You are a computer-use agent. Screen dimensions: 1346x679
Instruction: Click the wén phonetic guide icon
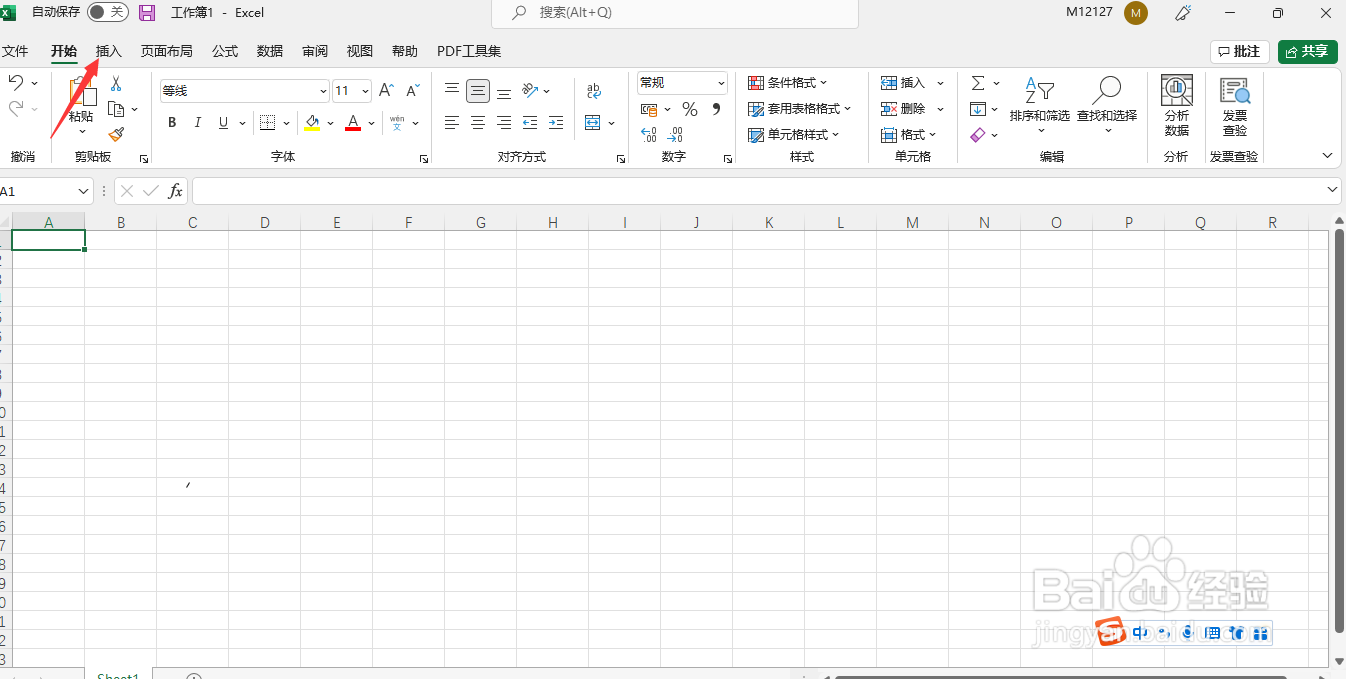[397, 123]
